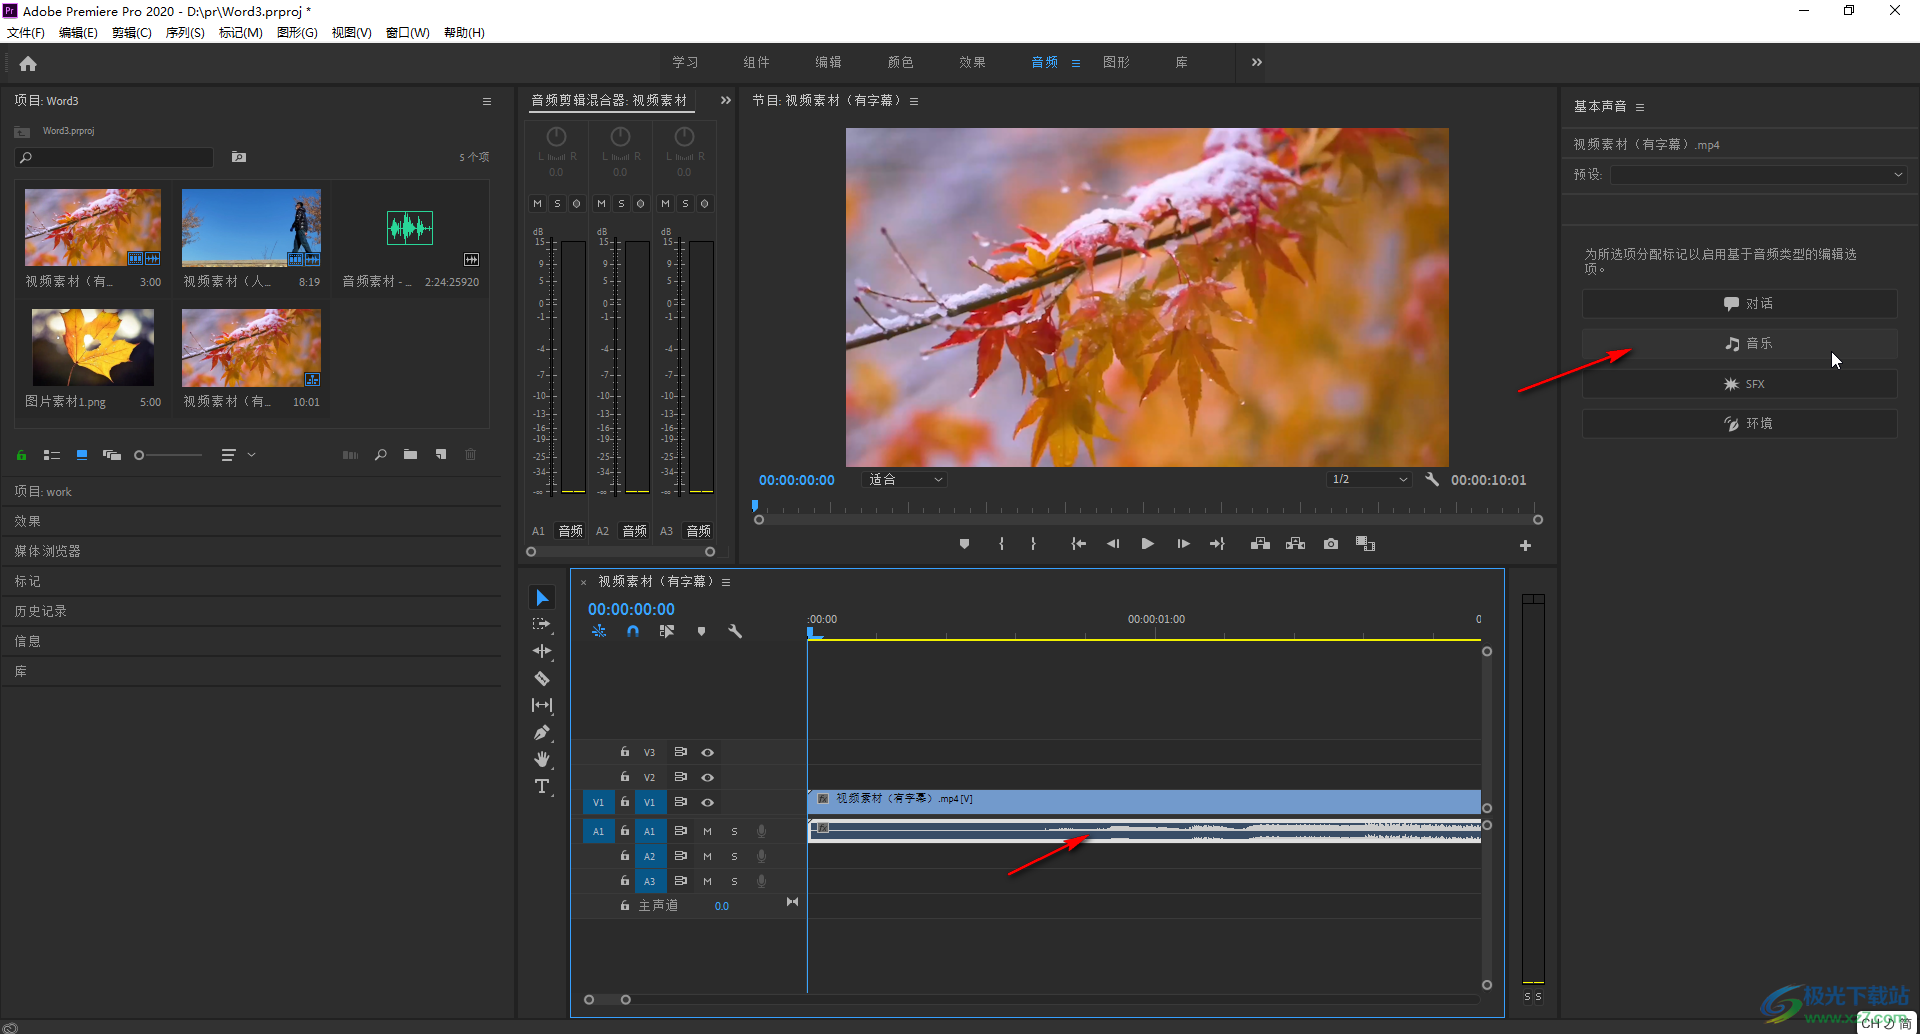Expand audio mixer panel overflow arrows
1920x1034 pixels.
coord(726,100)
